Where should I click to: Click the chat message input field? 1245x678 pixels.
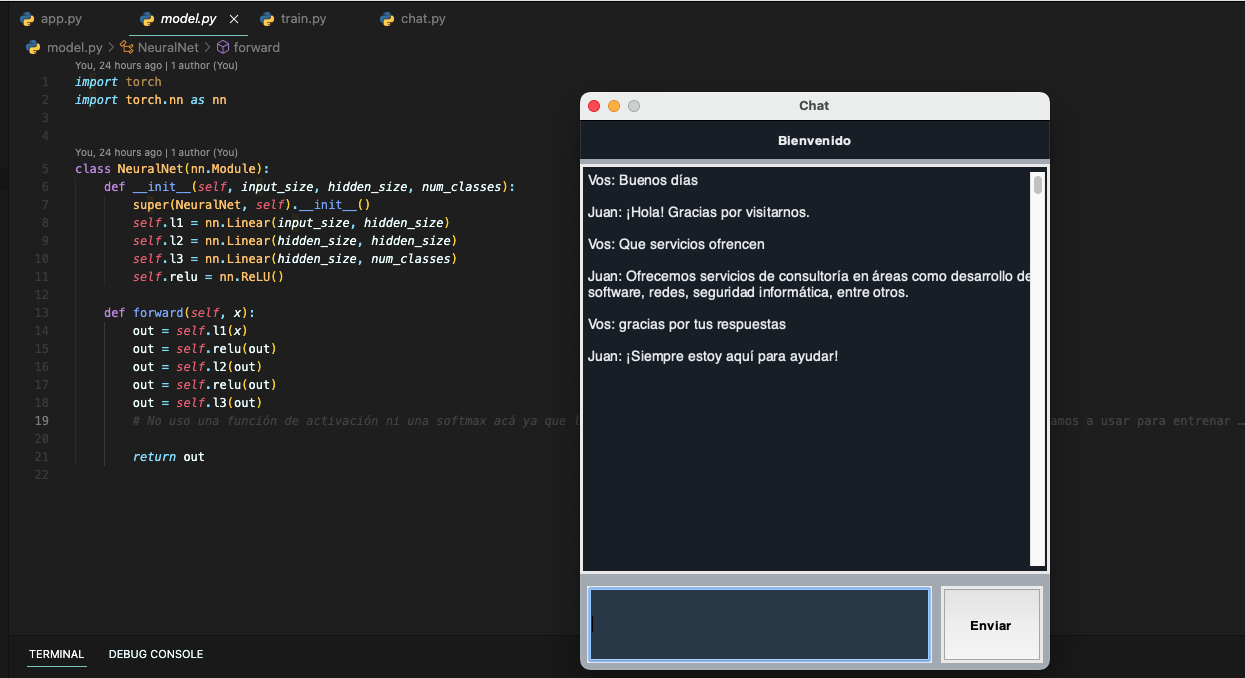point(759,624)
